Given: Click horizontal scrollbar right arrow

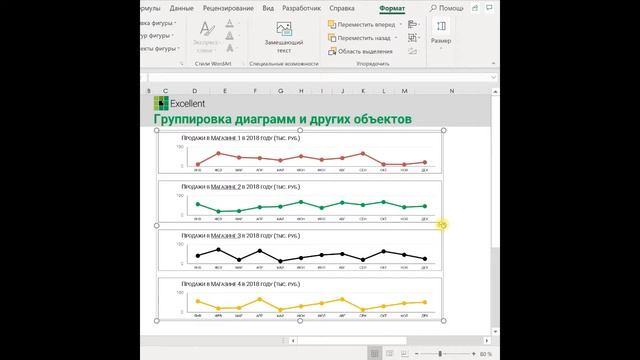Looking at the screenshot, I should click(487, 340).
